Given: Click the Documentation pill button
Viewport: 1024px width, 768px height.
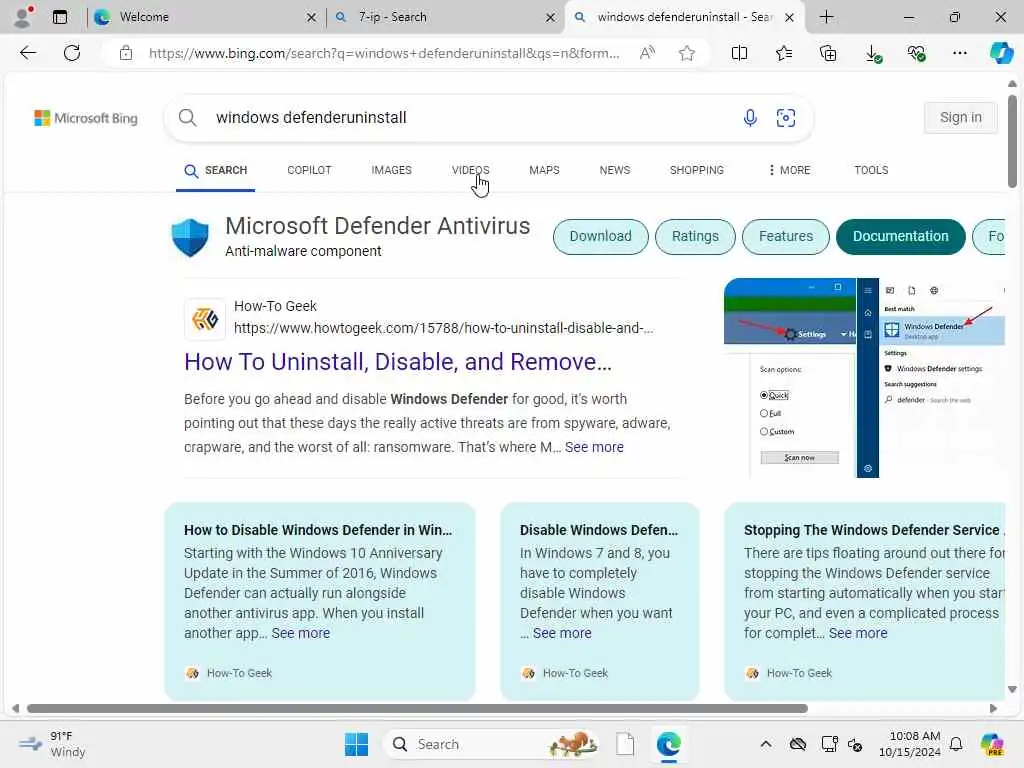Looking at the screenshot, I should point(900,236).
